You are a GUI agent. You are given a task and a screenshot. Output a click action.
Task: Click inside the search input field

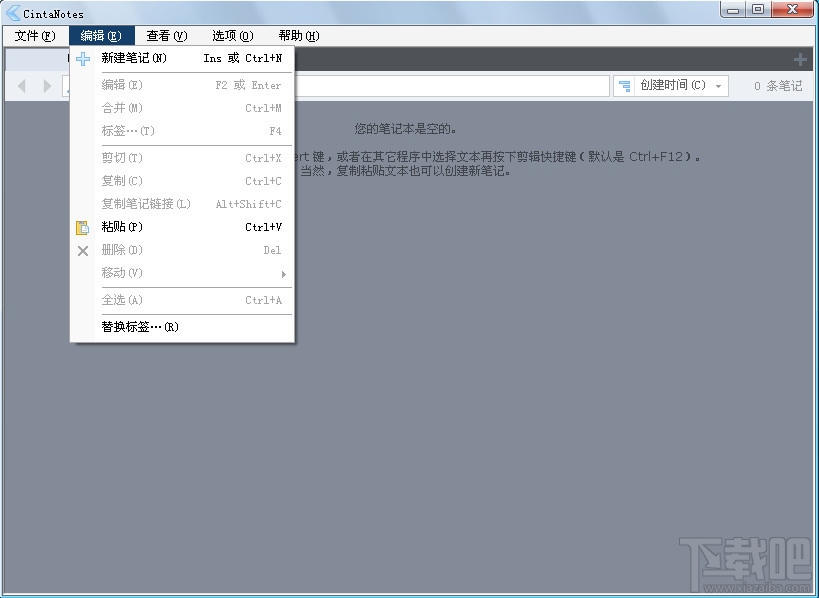coord(450,85)
